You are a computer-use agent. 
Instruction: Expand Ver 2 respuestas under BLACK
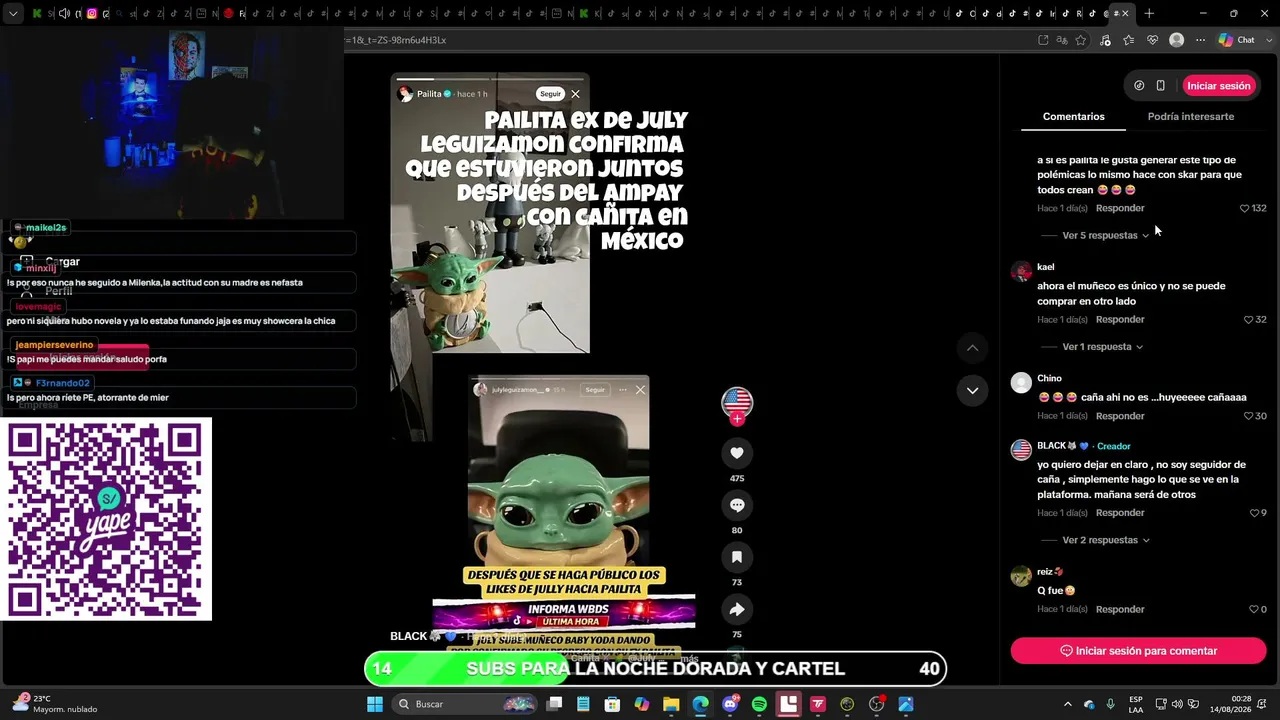(x=1106, y=540)
